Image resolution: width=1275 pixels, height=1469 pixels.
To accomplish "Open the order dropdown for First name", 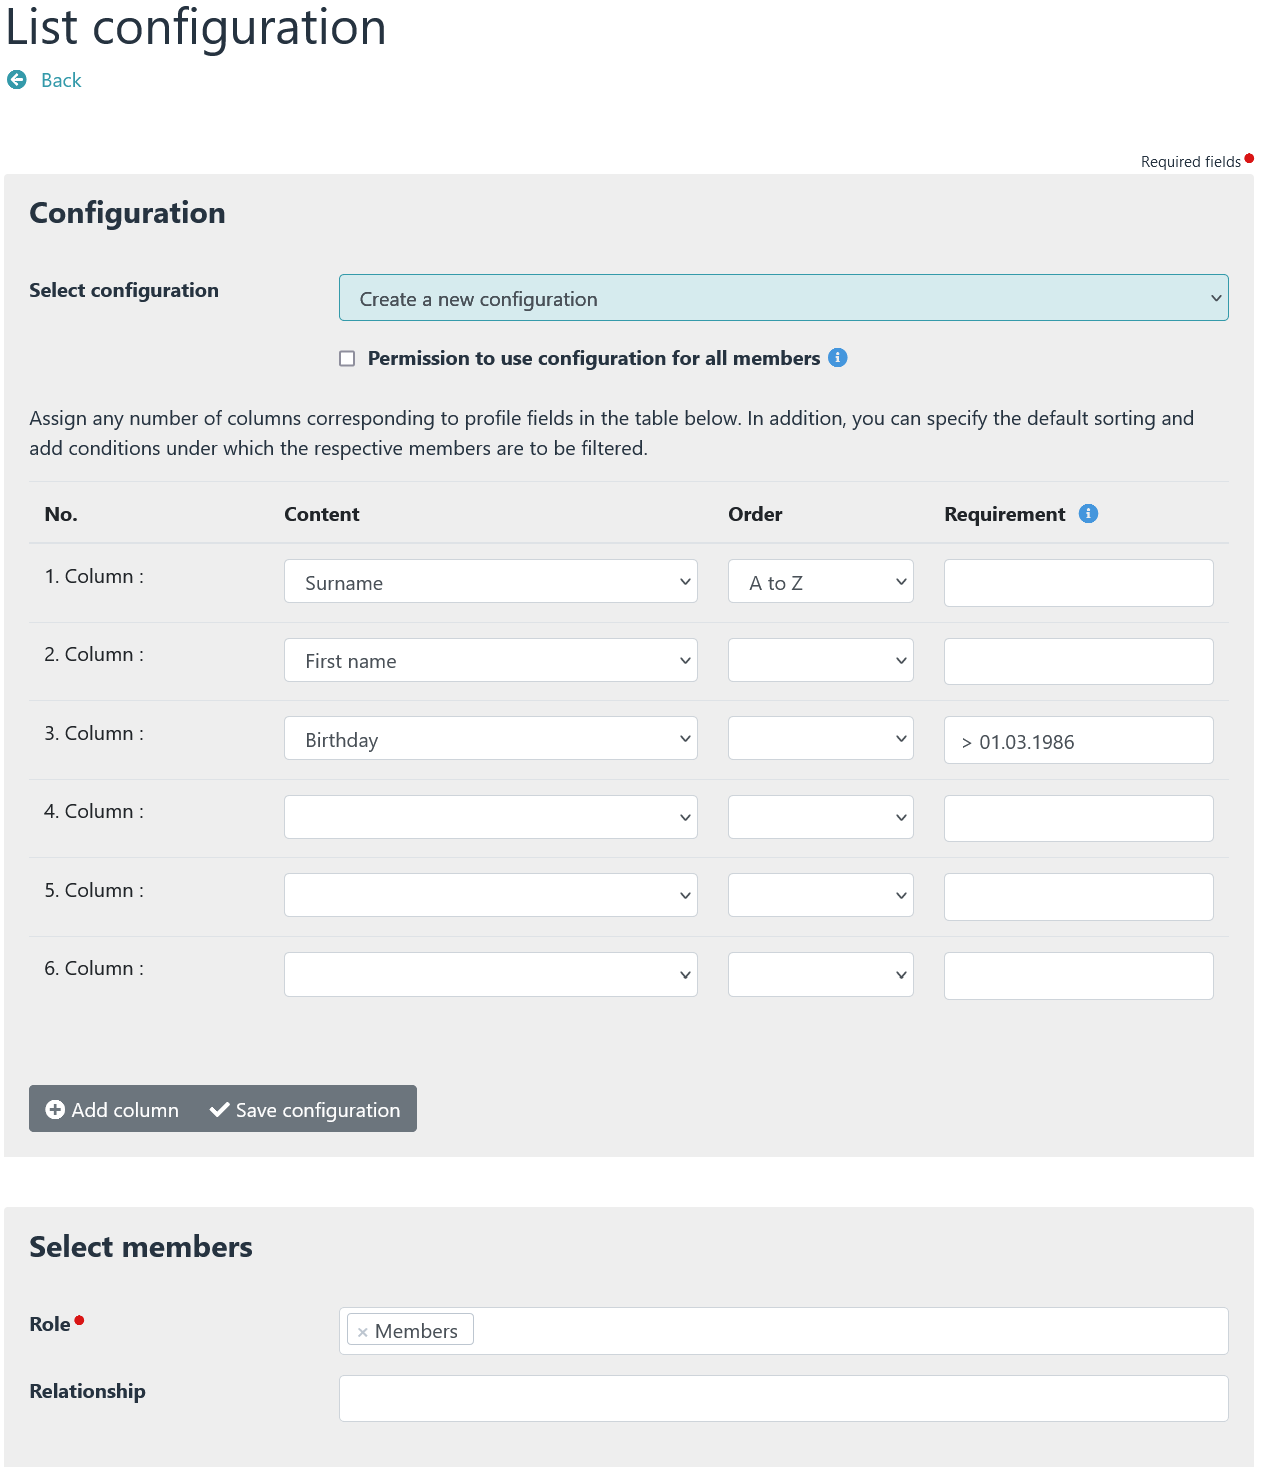I will click(x=820, y=660).
